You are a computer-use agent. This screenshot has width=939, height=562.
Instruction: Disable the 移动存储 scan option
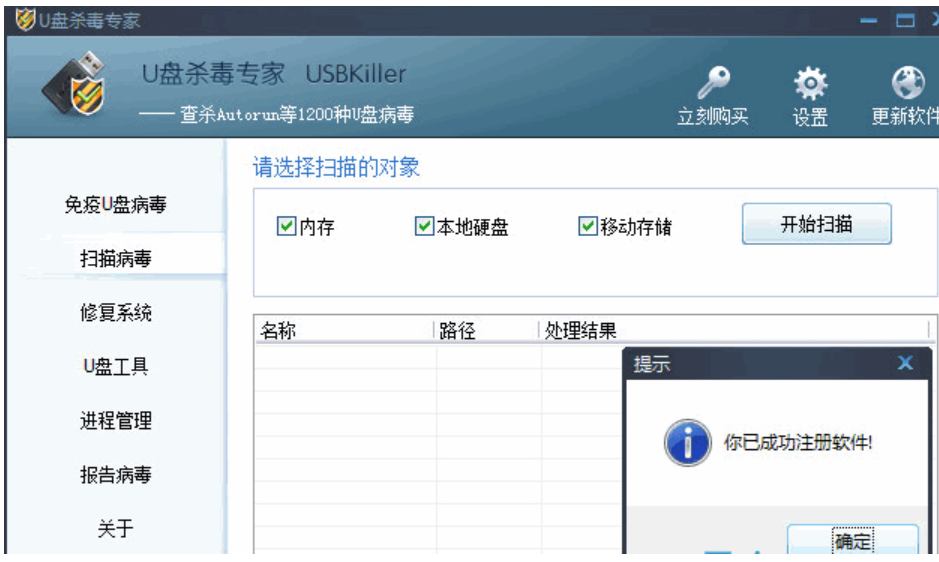[x=588, y=227]
